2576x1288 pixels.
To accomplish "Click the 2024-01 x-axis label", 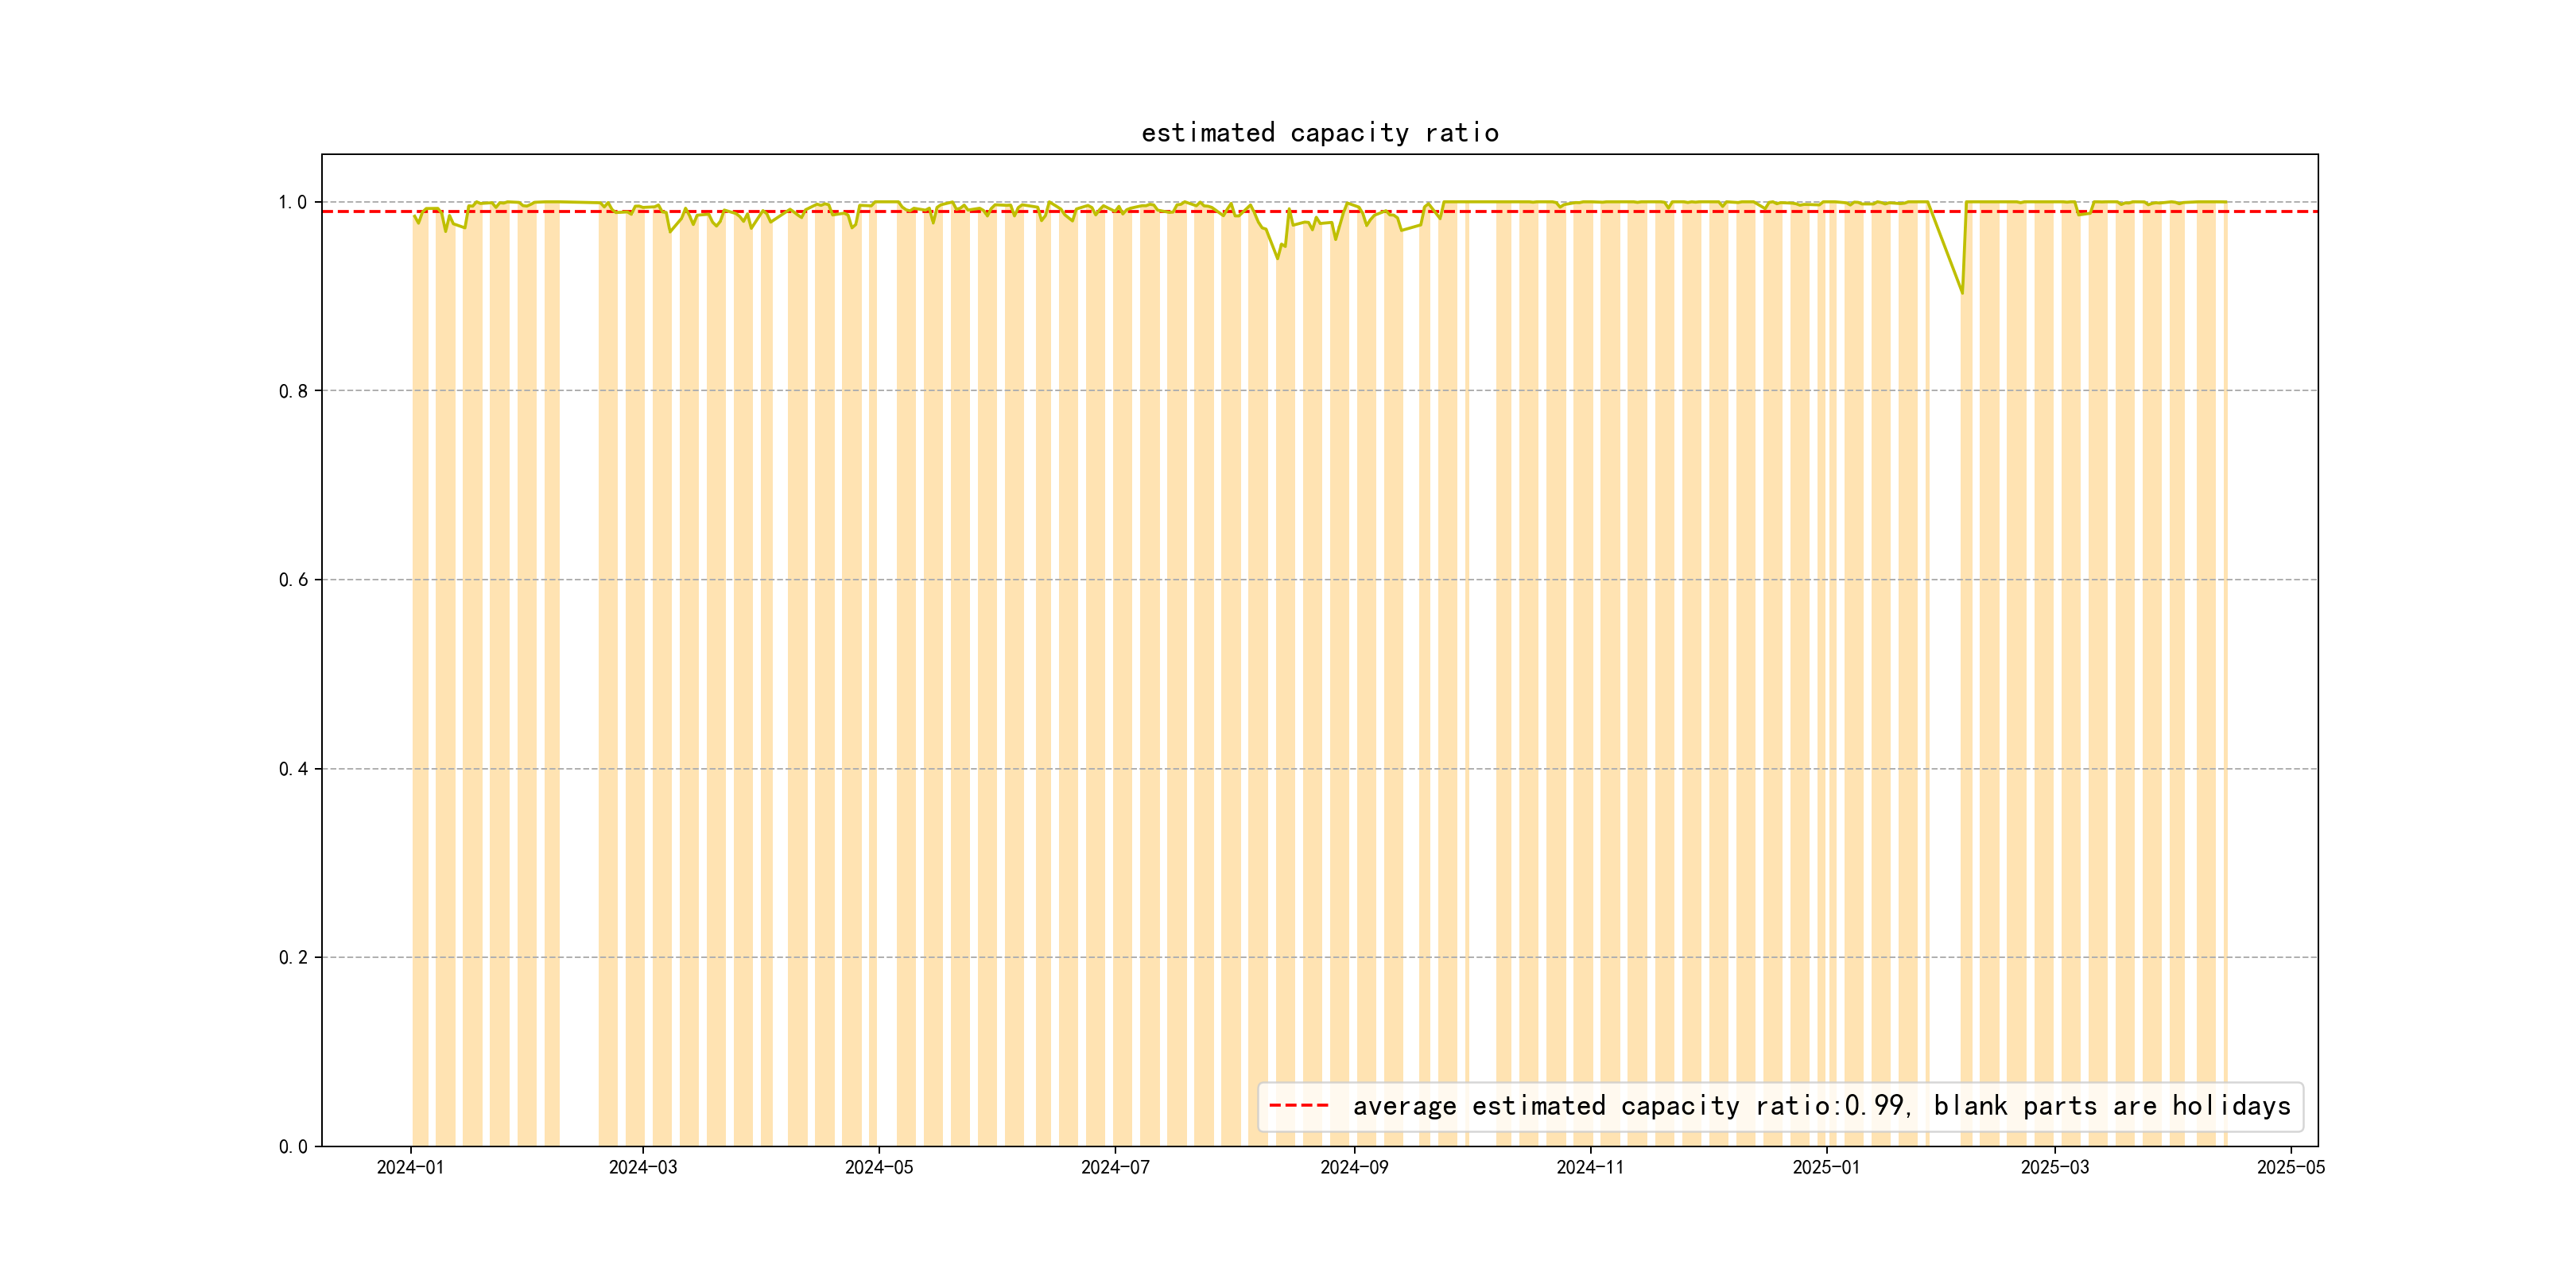I will 410,1167.
